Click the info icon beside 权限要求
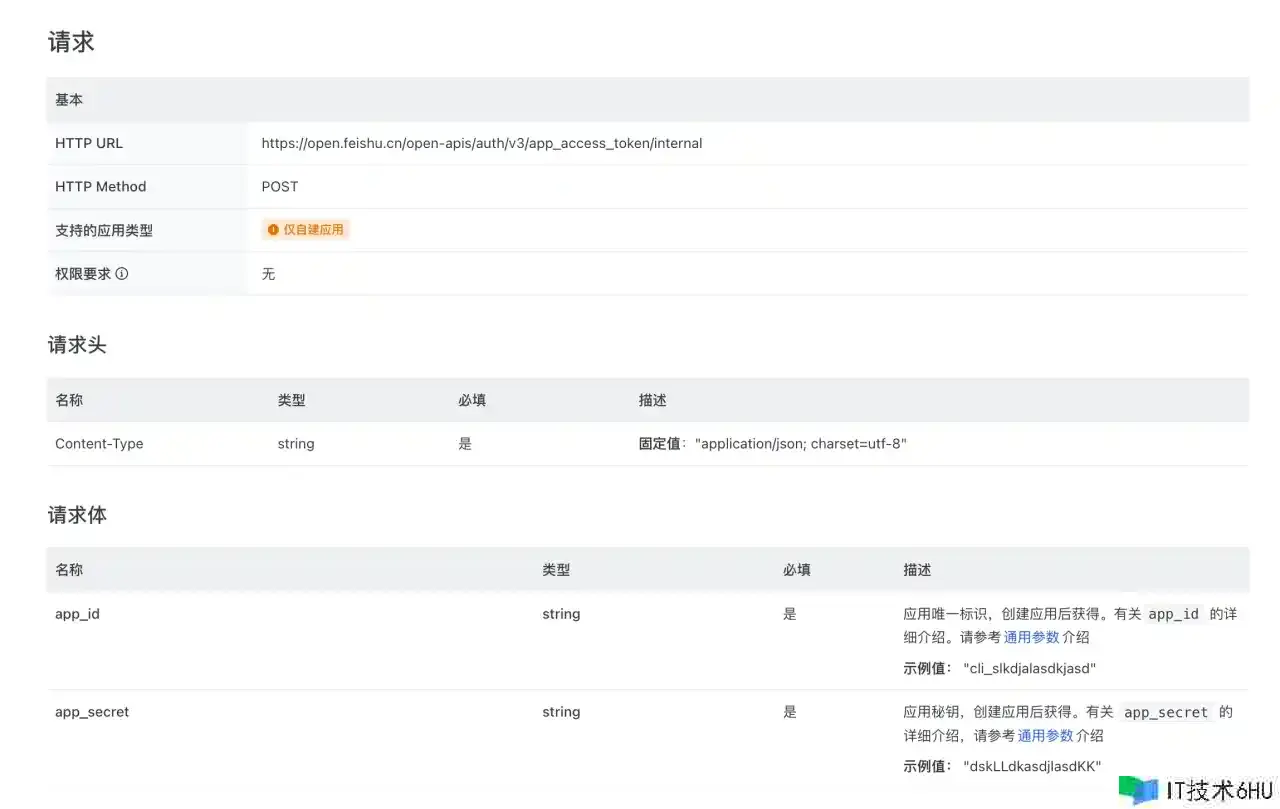This screenshot has height=809, width=1280. tap(122, 274)
